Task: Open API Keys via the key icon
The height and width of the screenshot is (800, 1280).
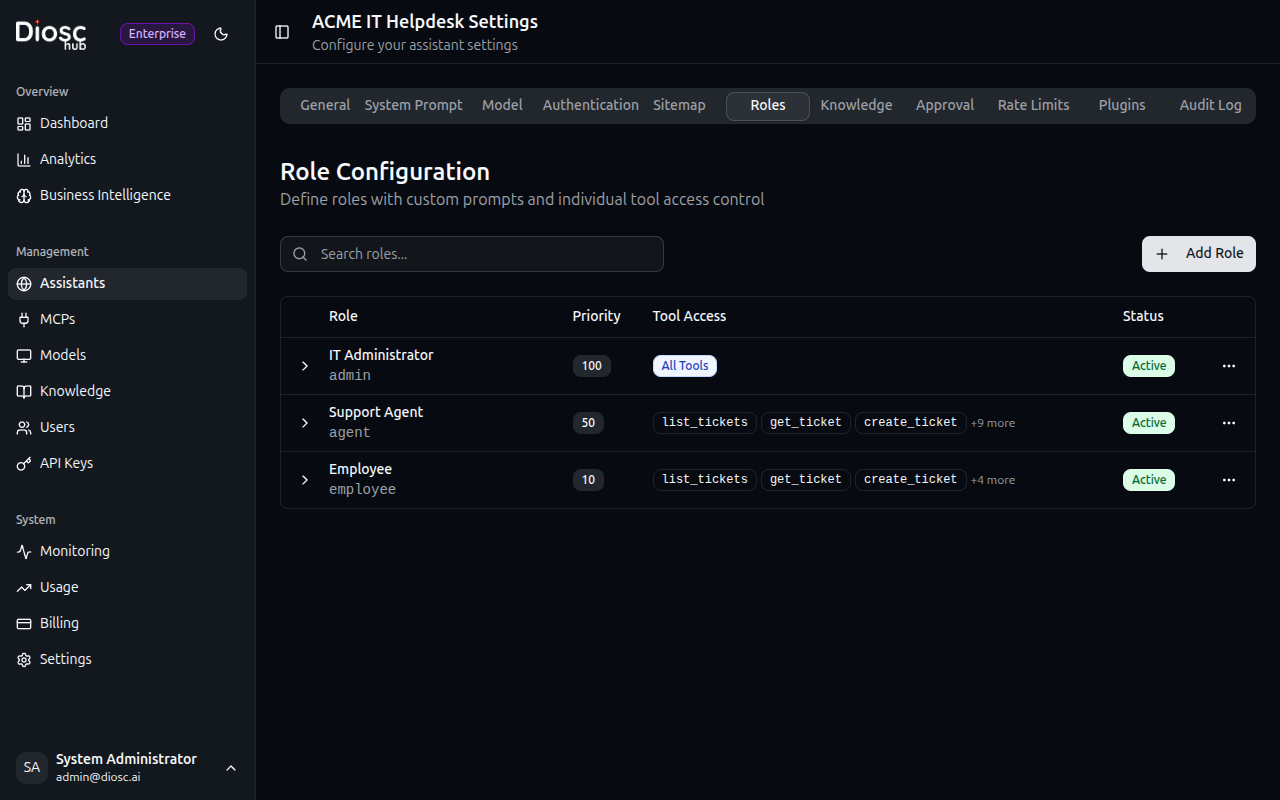Action: [23, 463]
